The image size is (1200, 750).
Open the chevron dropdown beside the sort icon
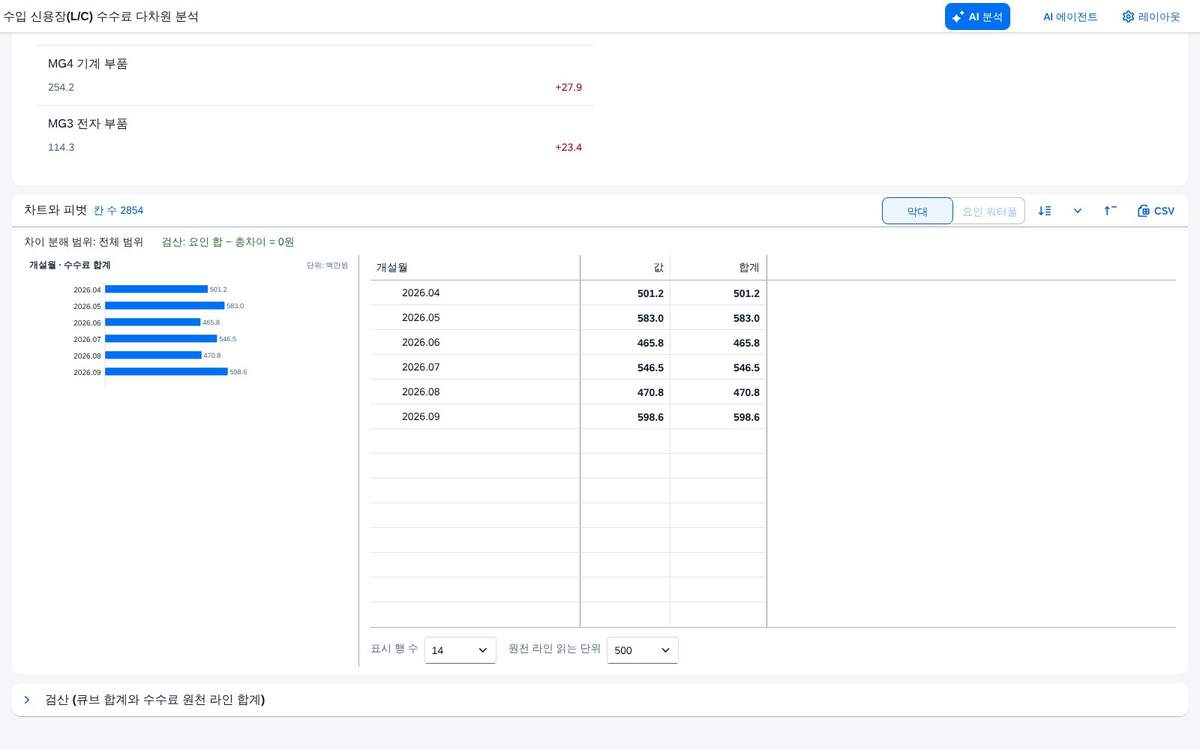(x=1078, y=211)
